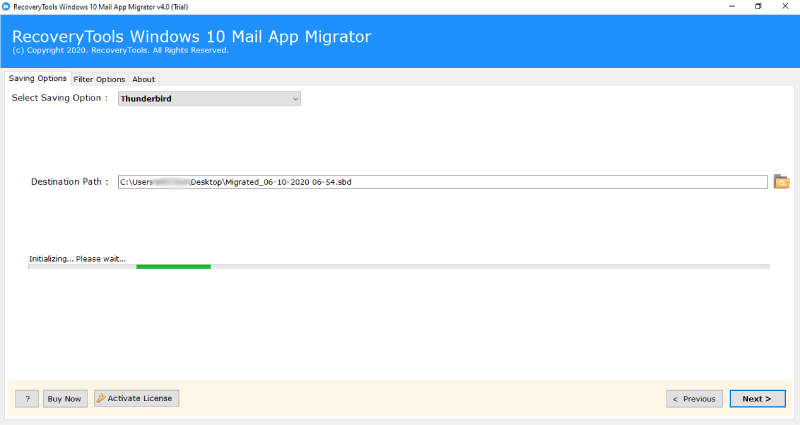Open the About tab
Screen dimensions: 800x425
click(143, 79)
